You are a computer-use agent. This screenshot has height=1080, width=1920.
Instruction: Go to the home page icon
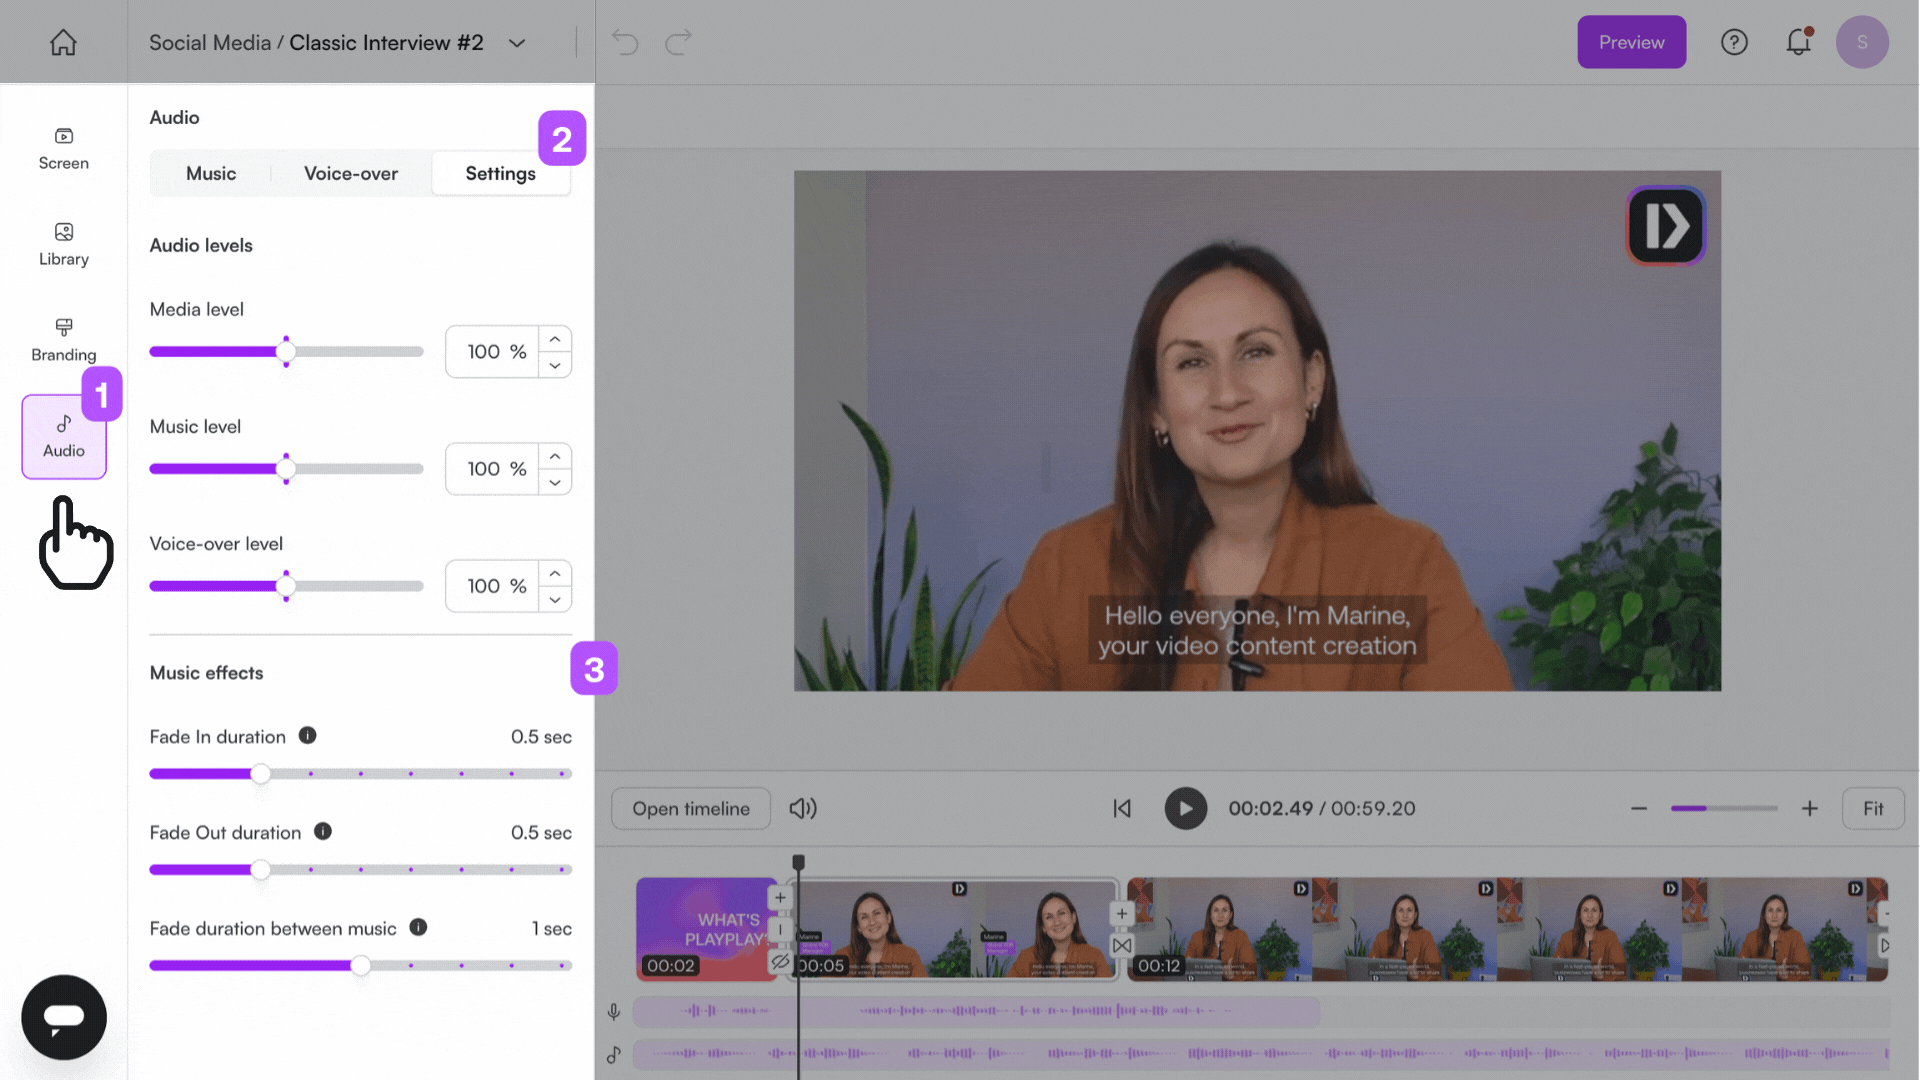pyautogui.click(x=63, y=42)
